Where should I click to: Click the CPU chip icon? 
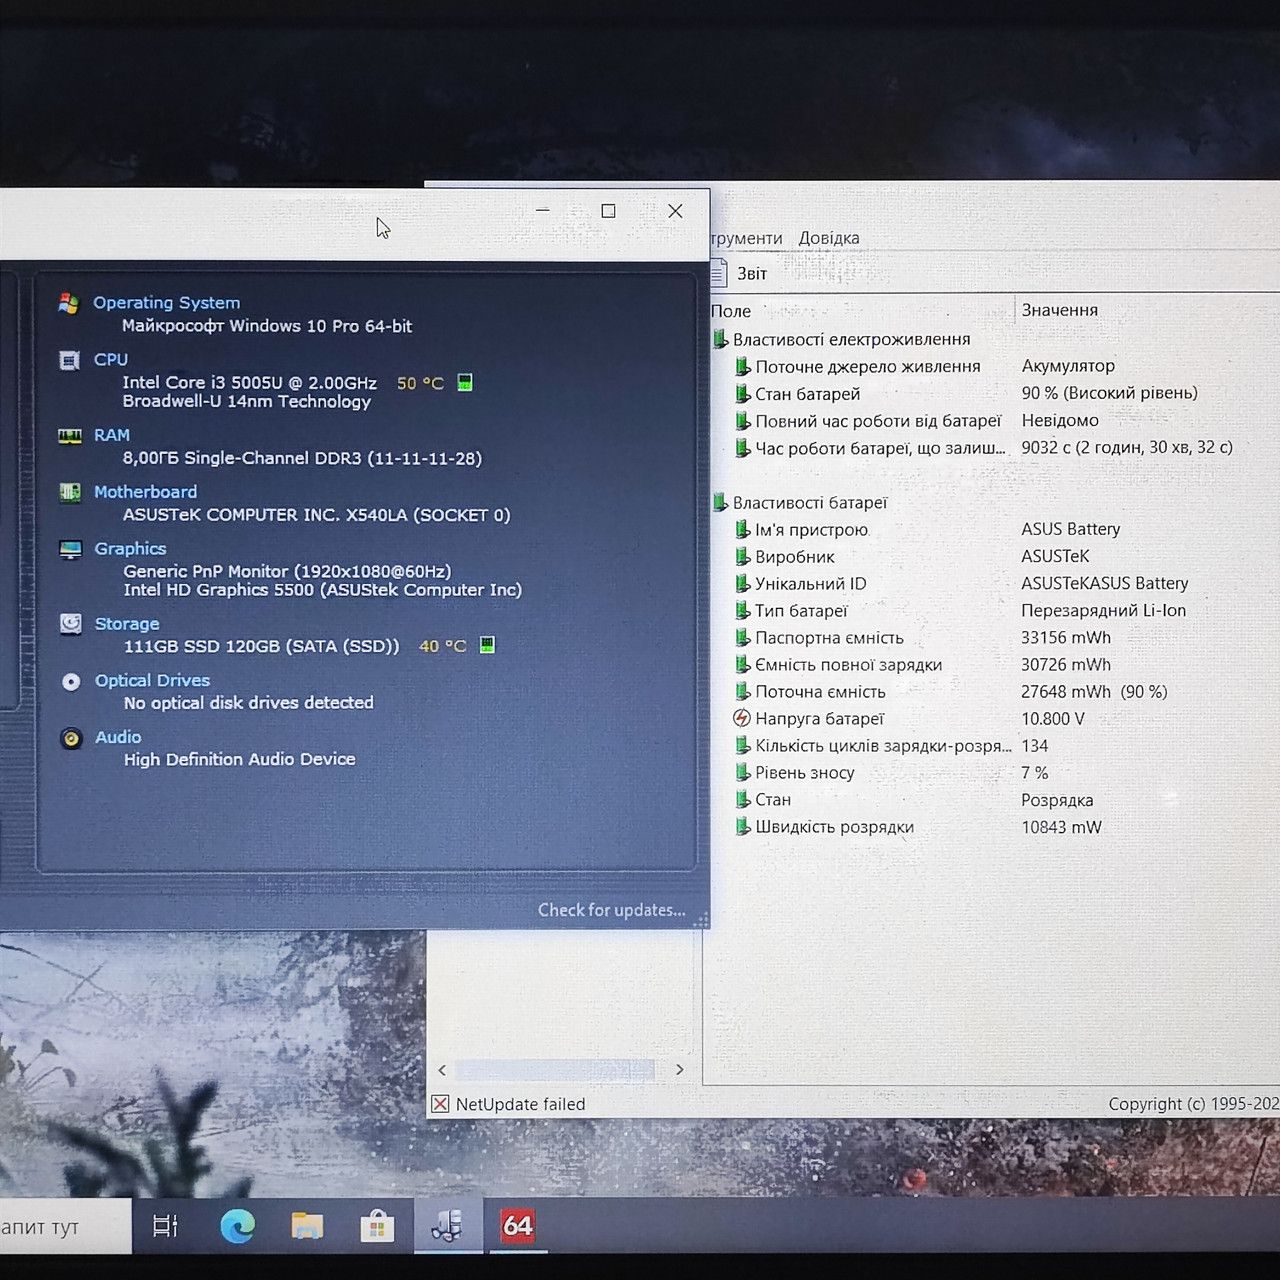coord(69,361)
